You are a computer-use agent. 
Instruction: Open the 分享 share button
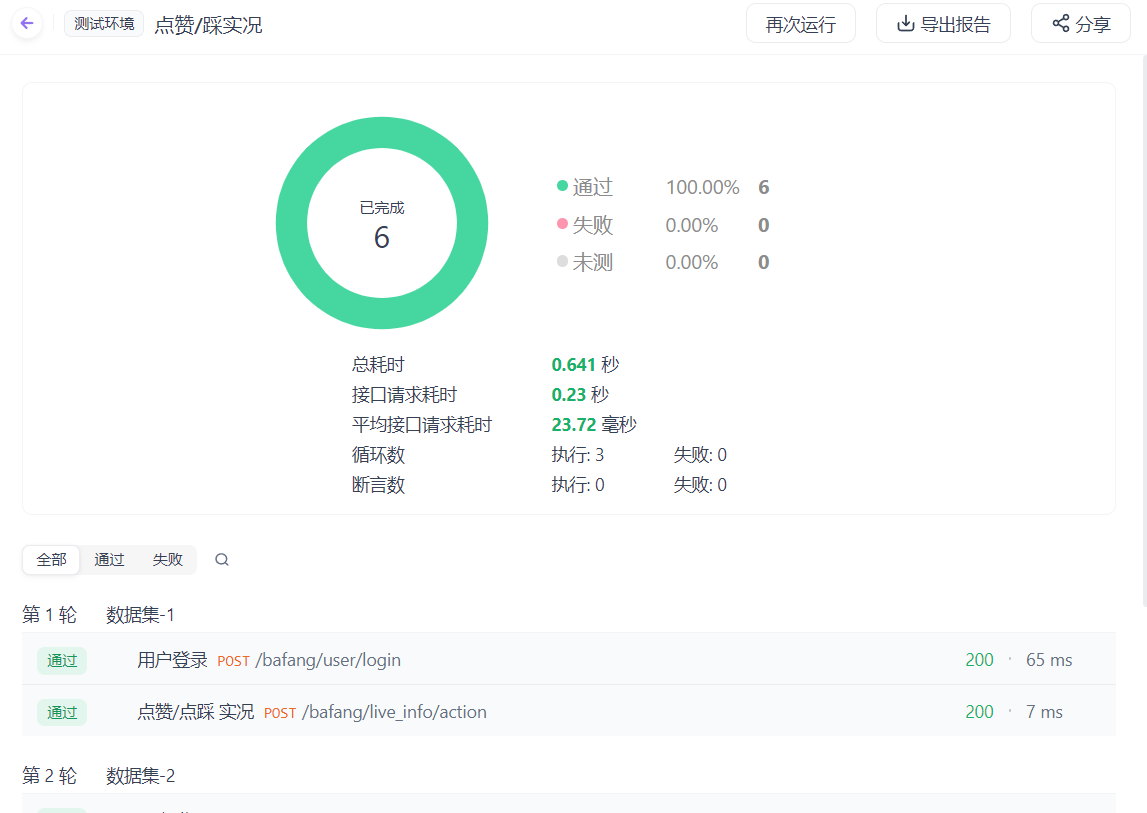click(x=1080, y=24)
